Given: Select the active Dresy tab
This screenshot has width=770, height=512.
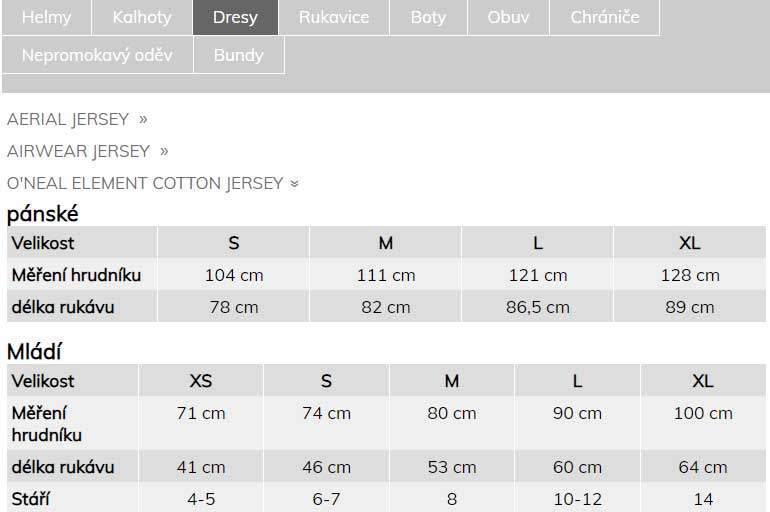Looking at the screenshot, I should [235, 17].
